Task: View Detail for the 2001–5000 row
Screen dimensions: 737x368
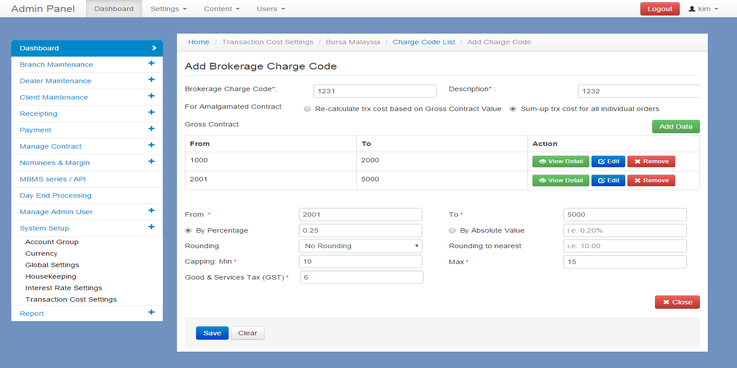Action: pos(561,180)
